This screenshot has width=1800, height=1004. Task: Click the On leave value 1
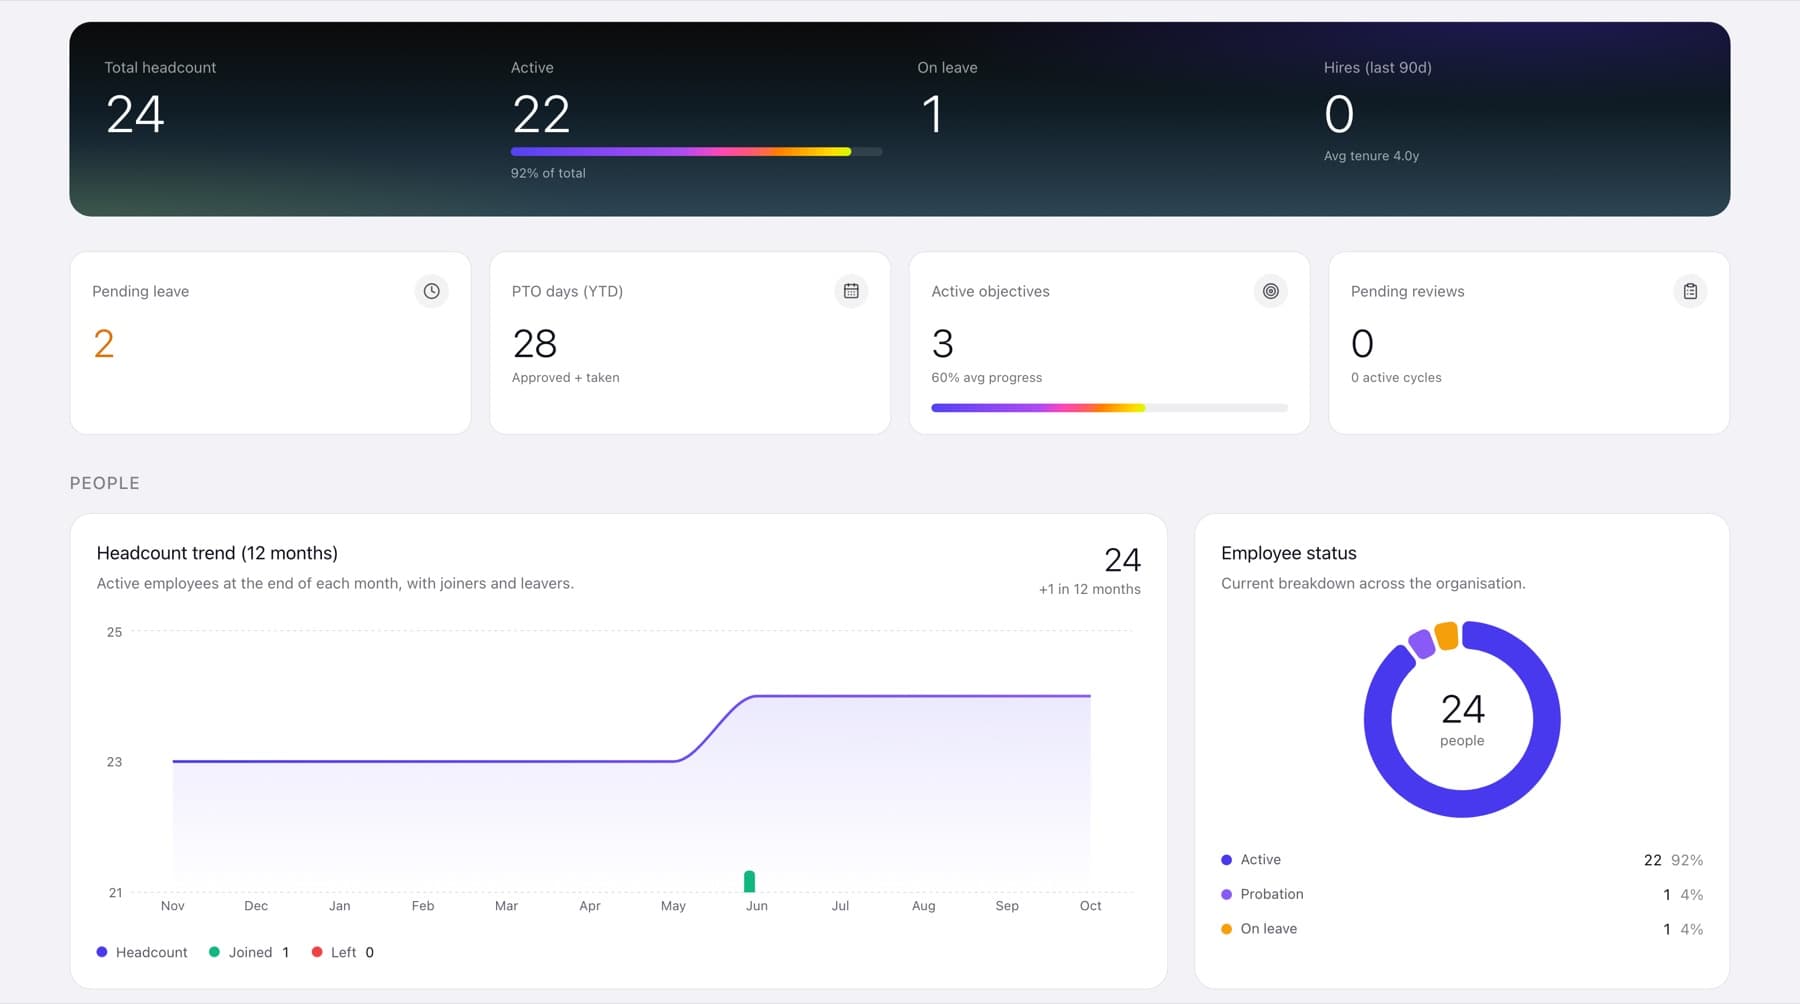pos(932,114)
